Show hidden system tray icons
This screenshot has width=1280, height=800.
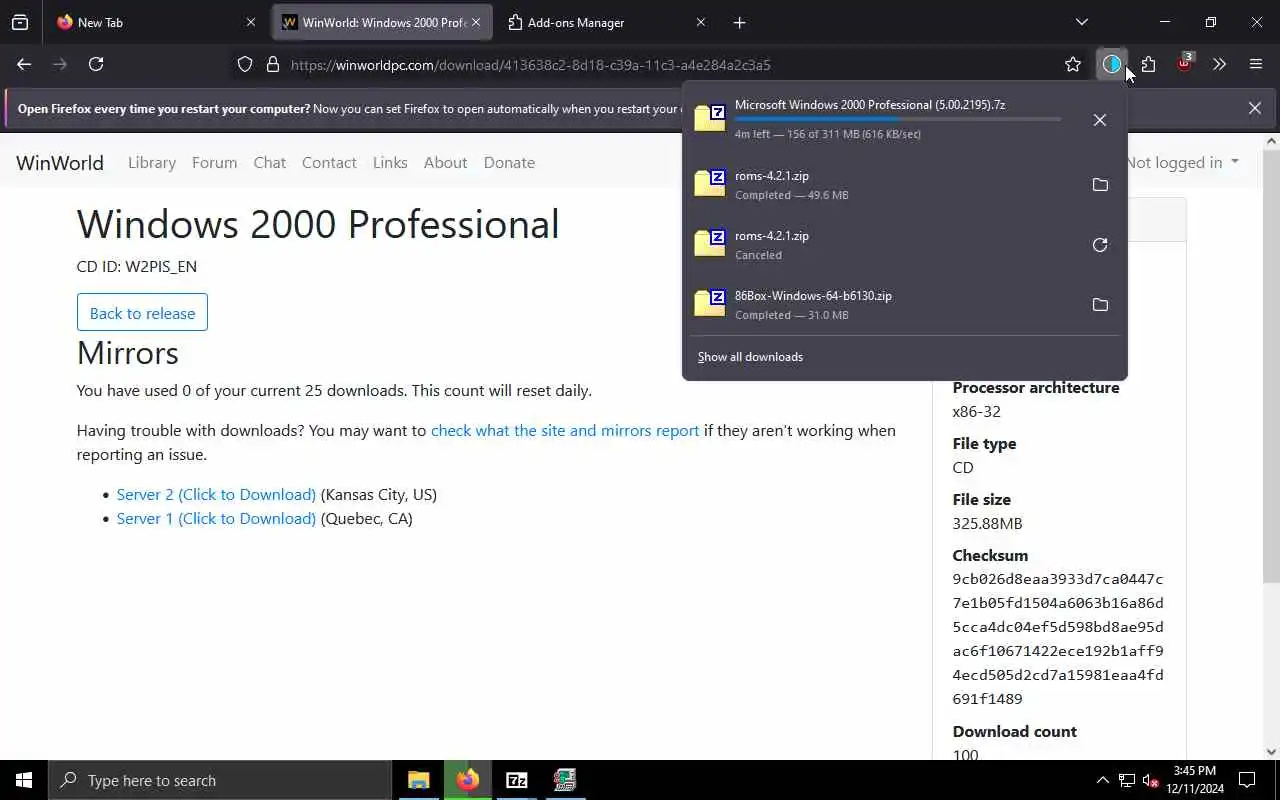coord(1102,780)
